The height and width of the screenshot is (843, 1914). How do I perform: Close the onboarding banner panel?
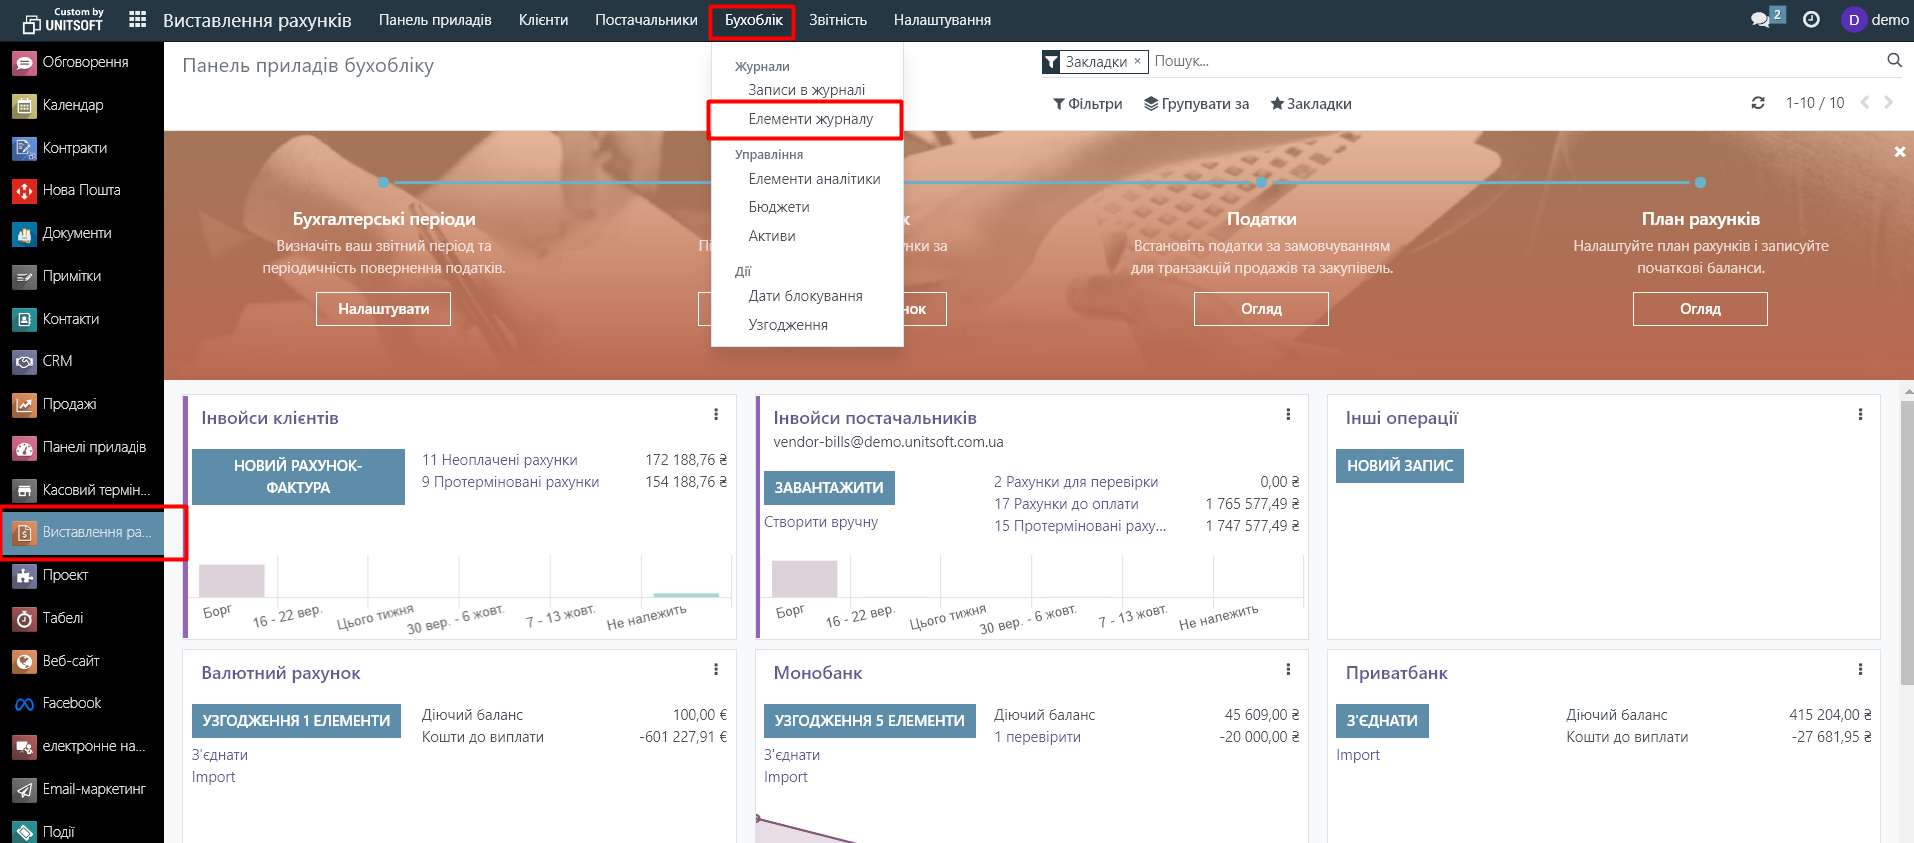click(x=1899, y=152)
